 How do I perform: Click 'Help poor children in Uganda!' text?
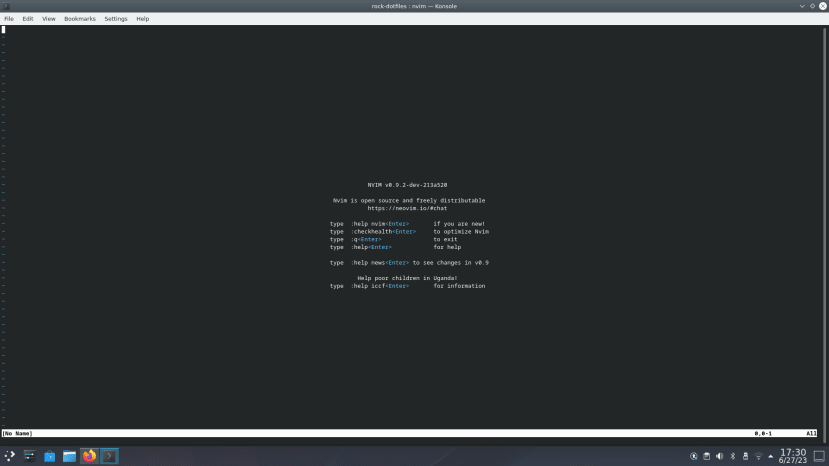(x=407, y=278)
